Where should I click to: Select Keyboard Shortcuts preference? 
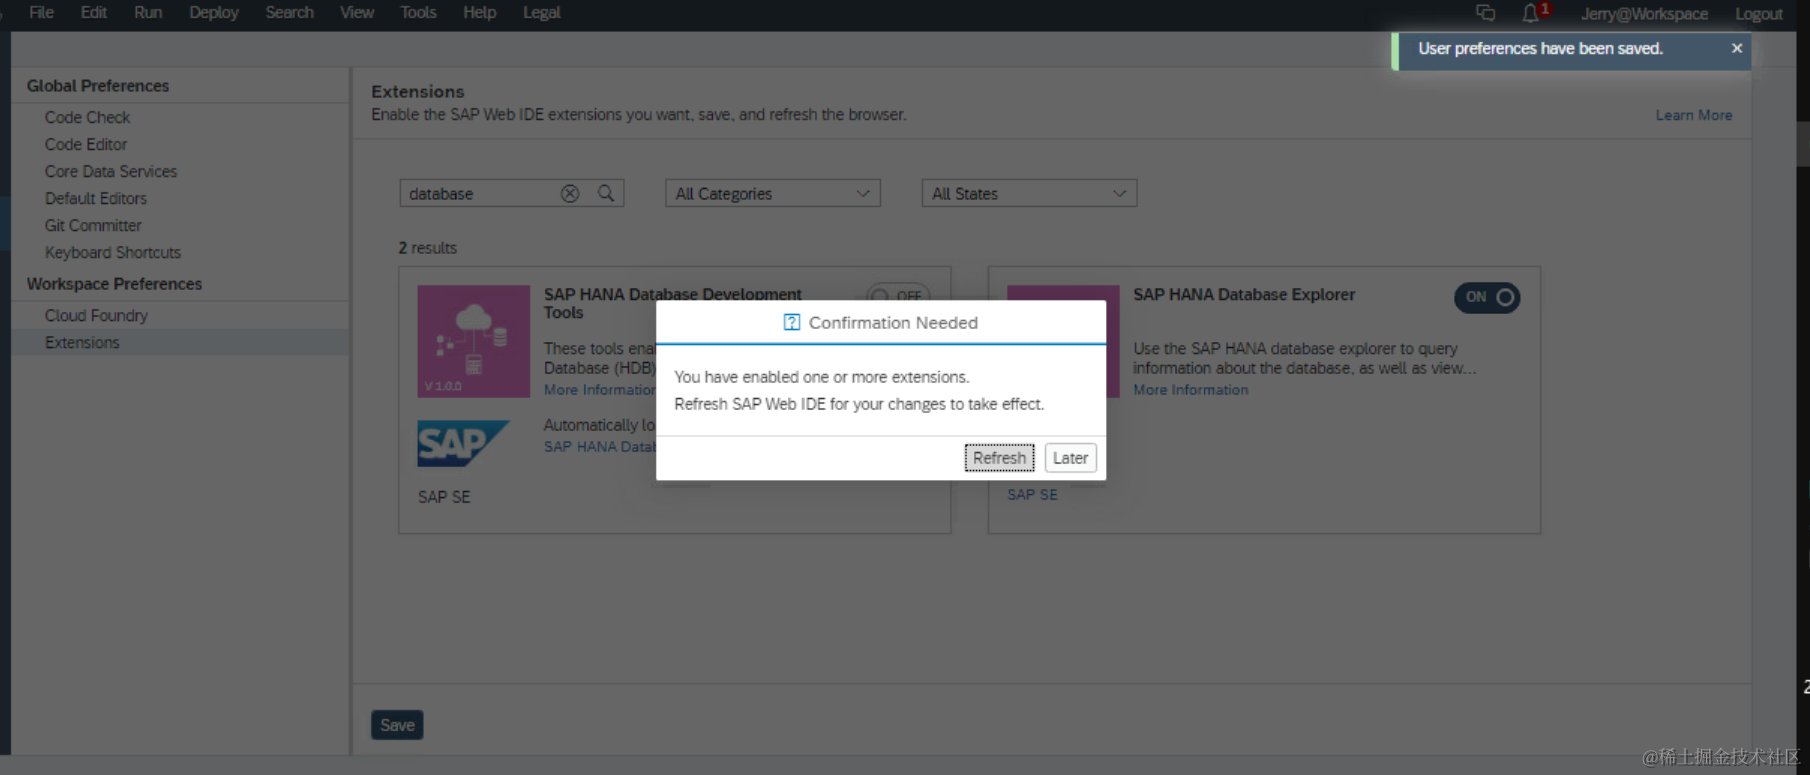pos(113,252)
